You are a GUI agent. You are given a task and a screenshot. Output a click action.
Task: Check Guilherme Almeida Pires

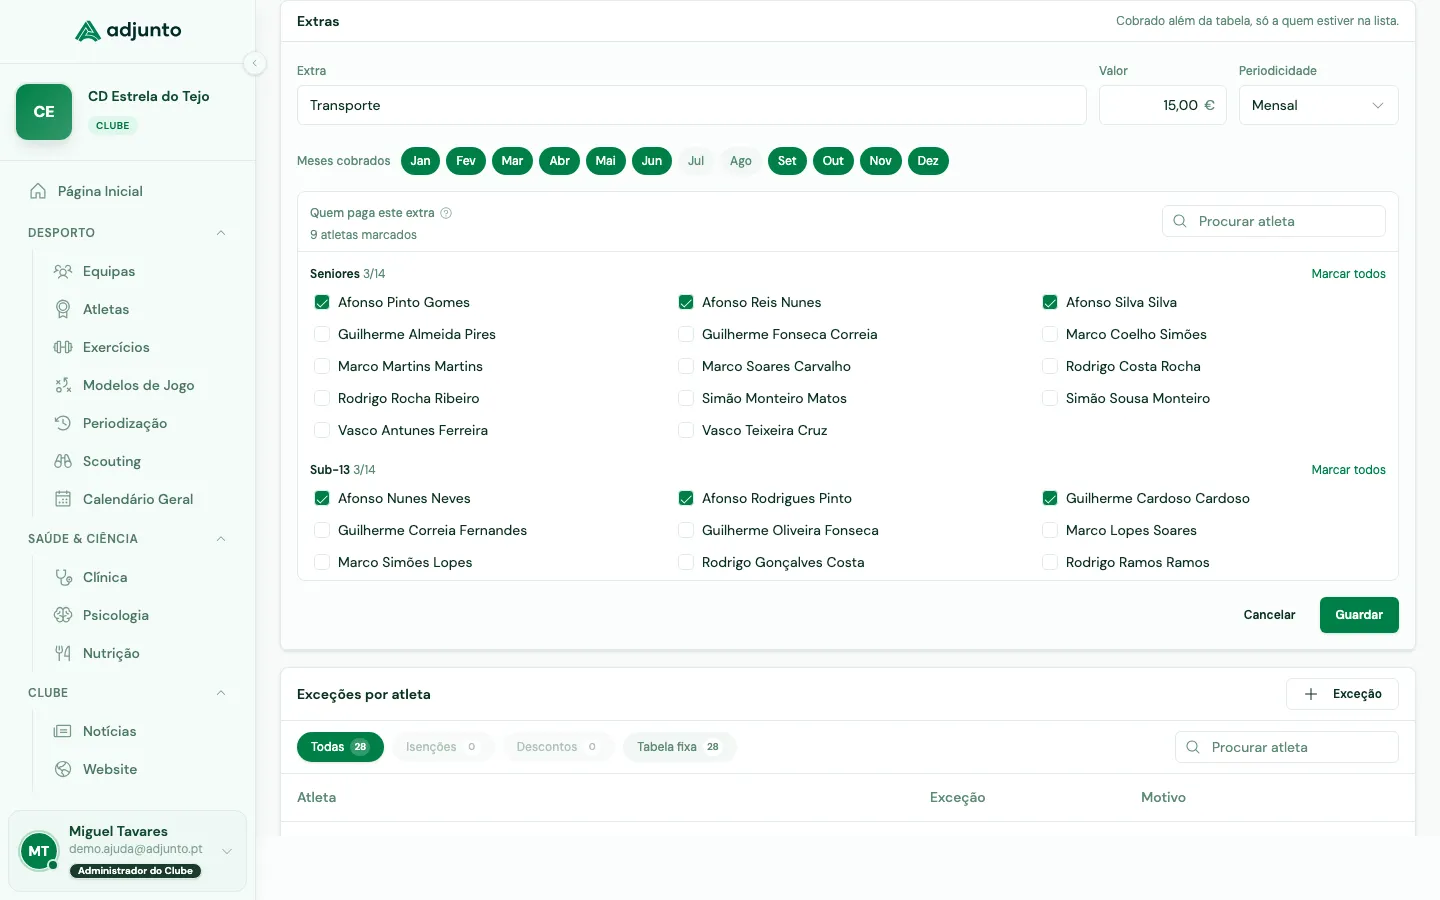coord(322,334)
